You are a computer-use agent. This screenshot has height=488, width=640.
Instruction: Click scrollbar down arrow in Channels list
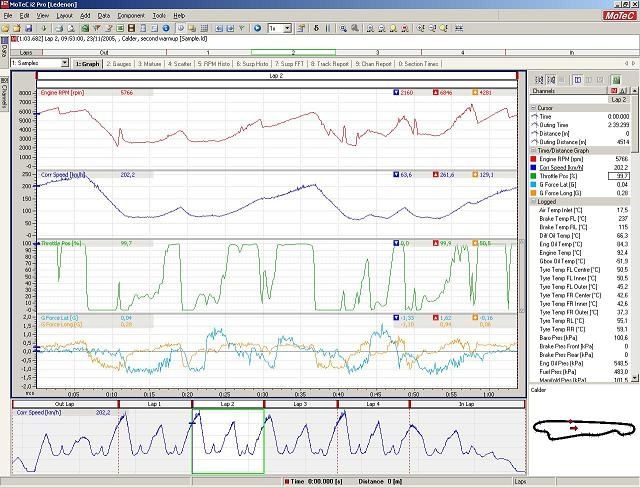click(635, 378)
